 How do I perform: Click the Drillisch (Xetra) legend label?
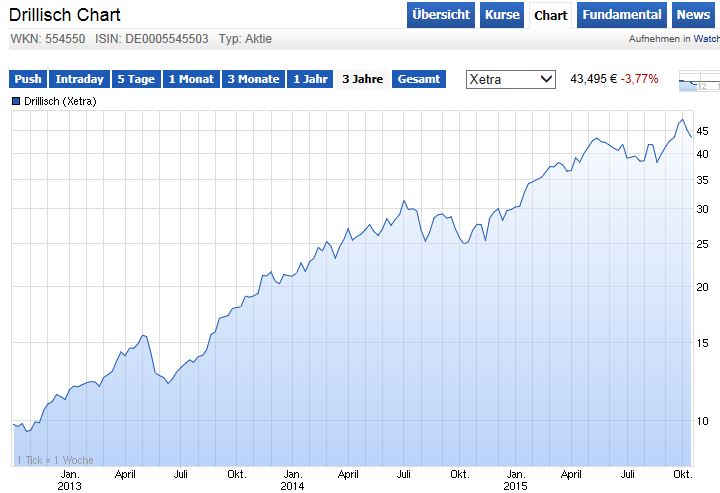tap(60, 101)
